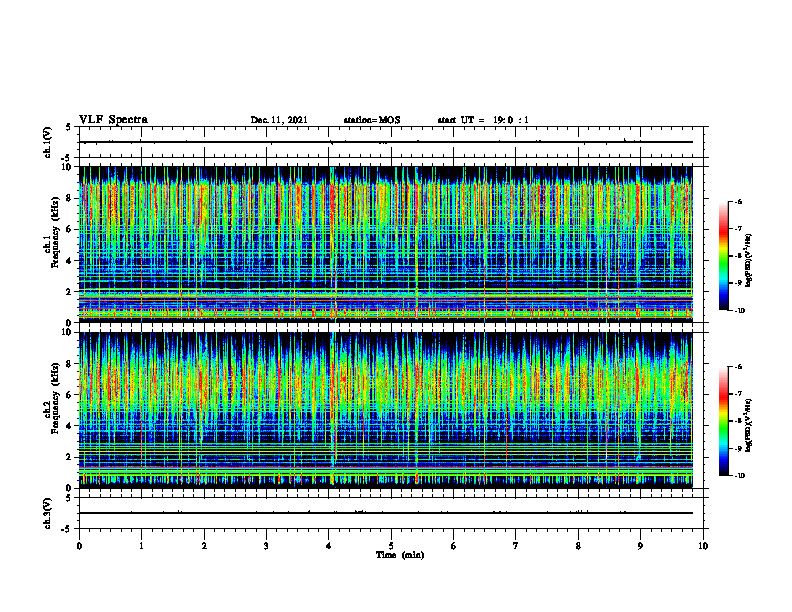Click the ch.1 voltage waveform trace
The width and height of the screenshot is (792, 612).
point(386,142)
